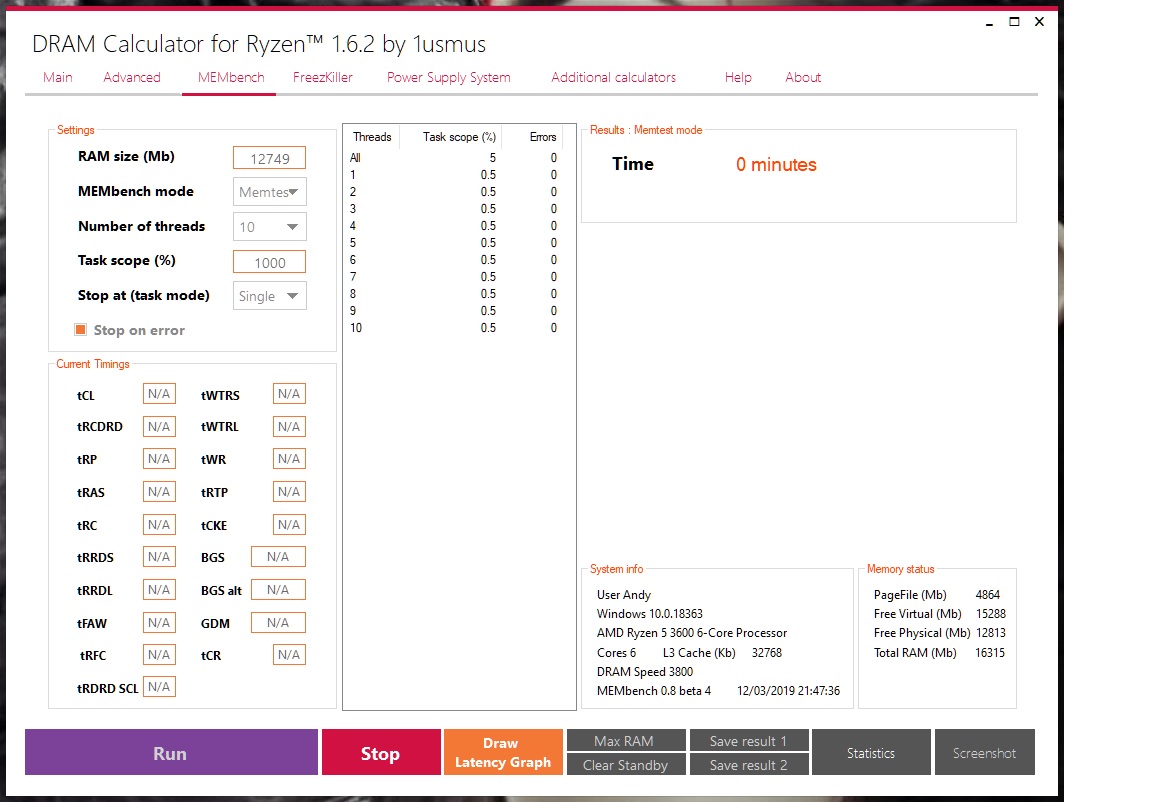Image resolution: width=1152 pixels, height=802 pixels.
Task: Click the tCKE timing value box
Action: [x=289, y=525]
